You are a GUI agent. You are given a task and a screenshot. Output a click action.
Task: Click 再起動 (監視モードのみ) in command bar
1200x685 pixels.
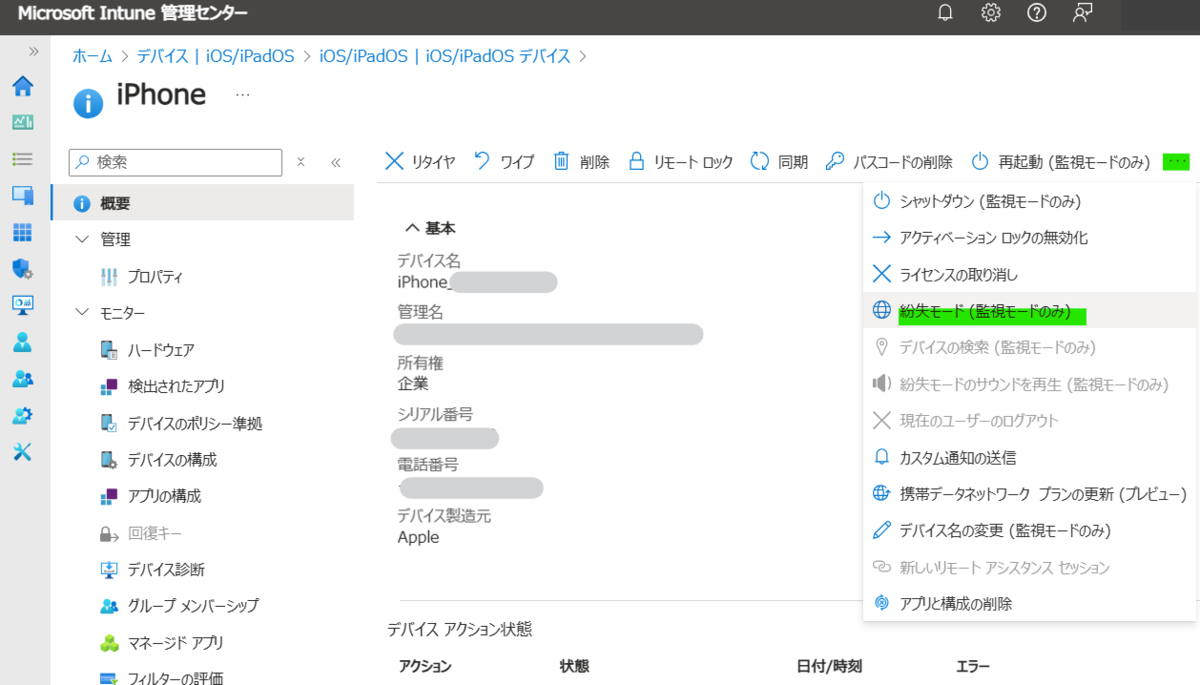click(x=1060, y=162)
